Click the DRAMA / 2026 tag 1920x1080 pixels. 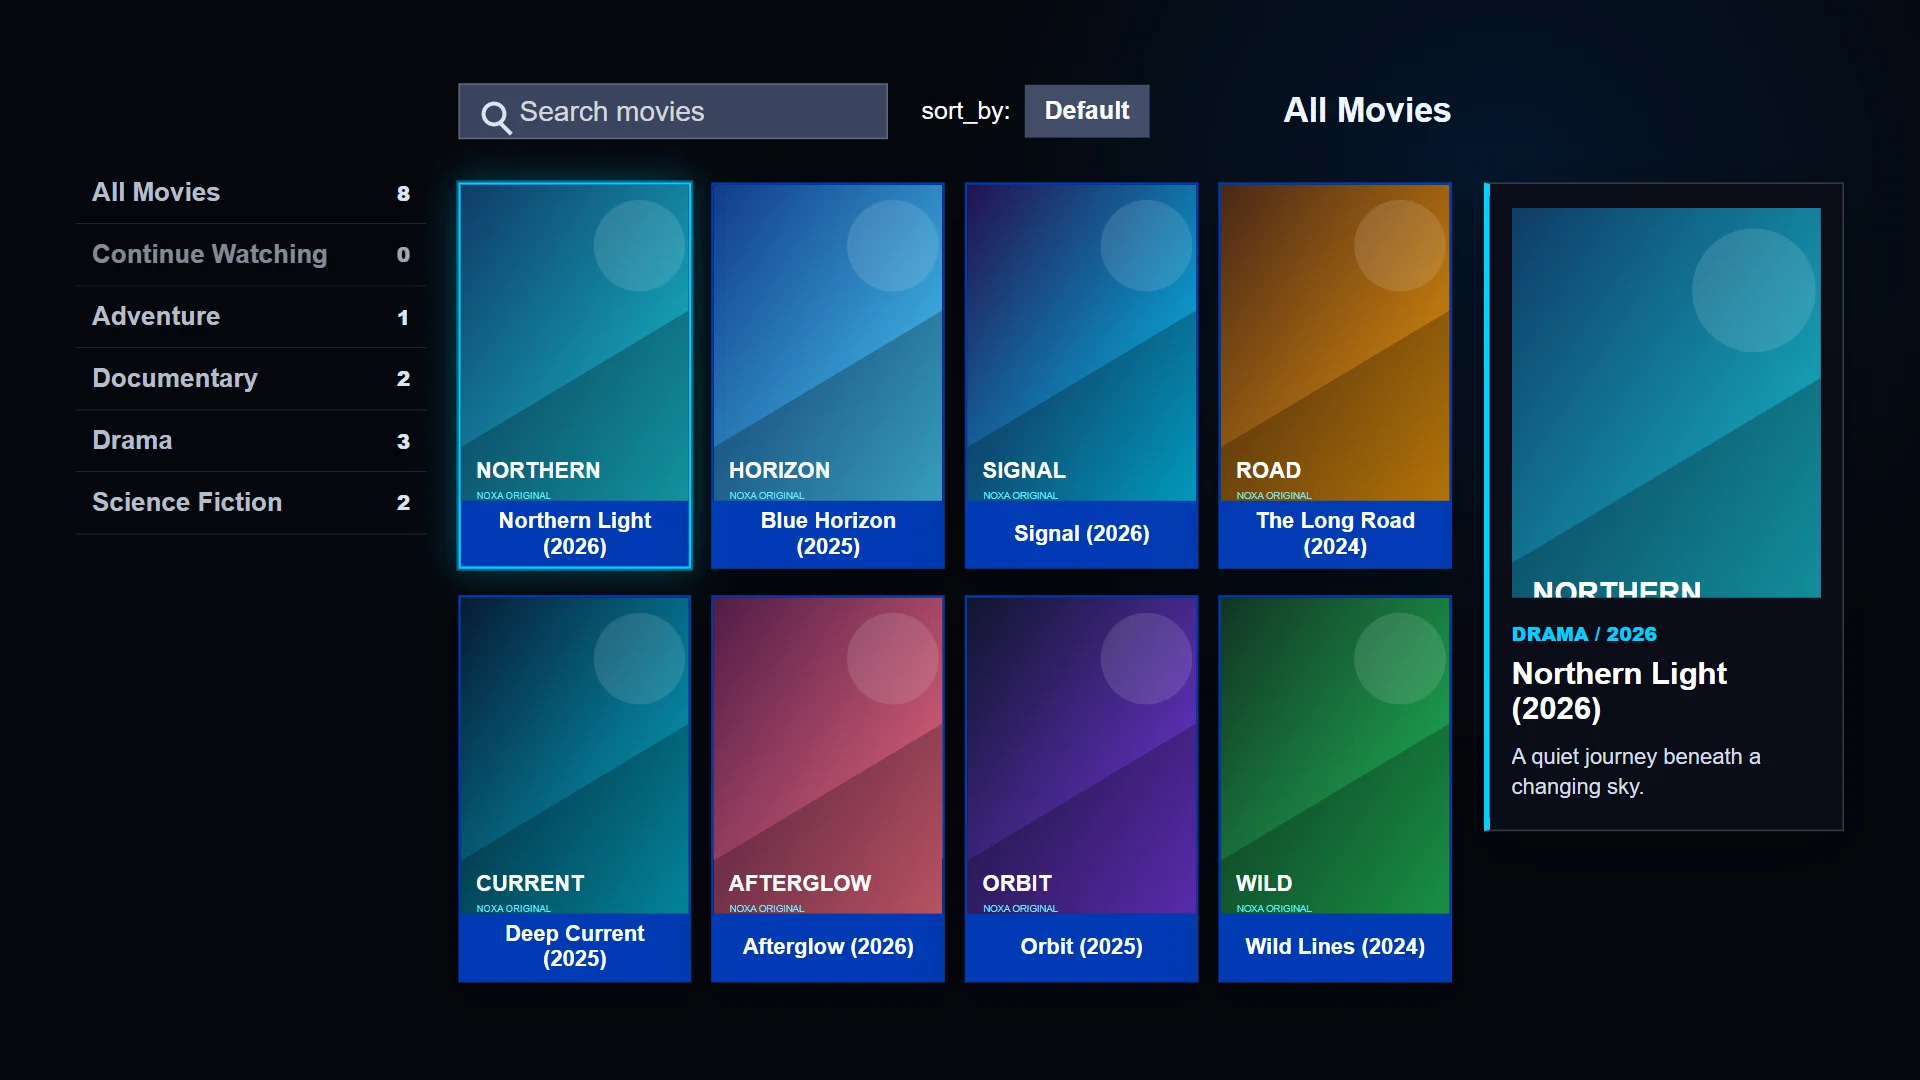click(x=1583, y=634)
